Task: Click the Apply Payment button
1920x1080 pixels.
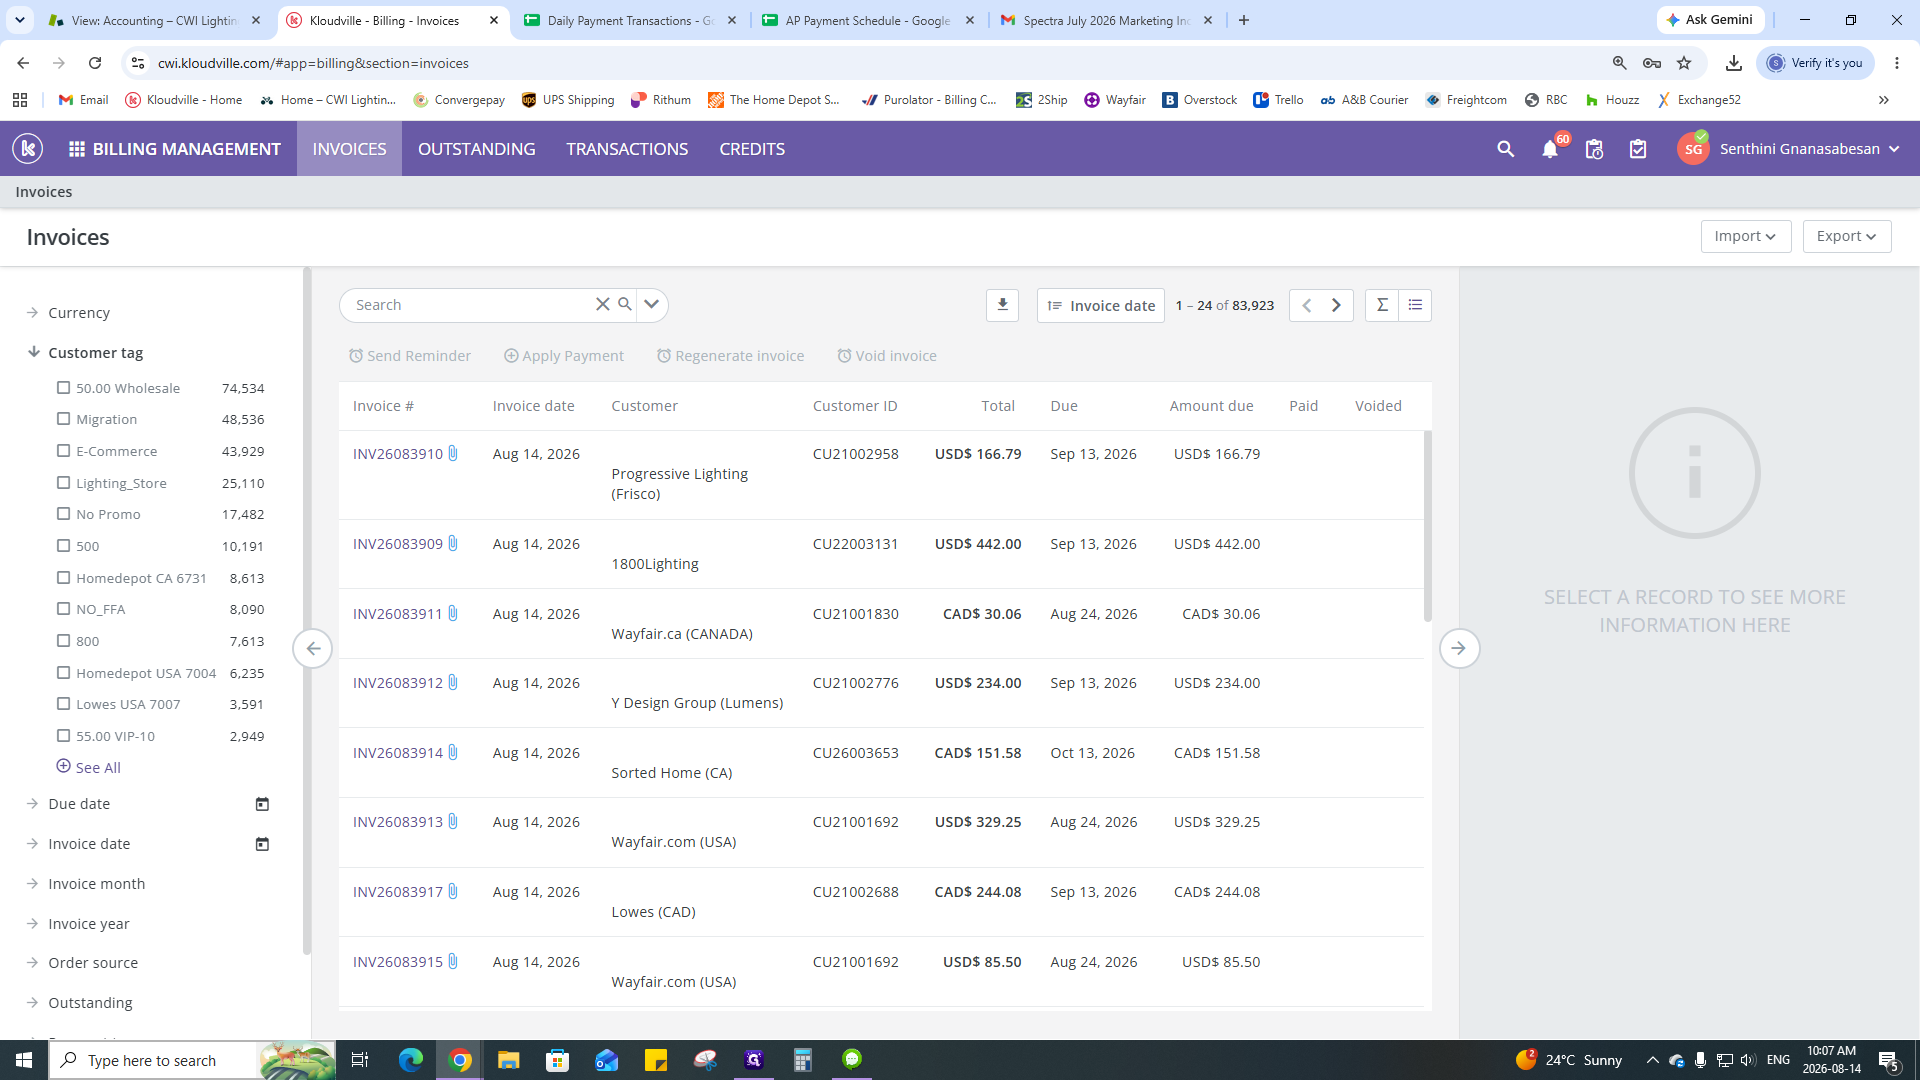Action: tap(564, 356)
